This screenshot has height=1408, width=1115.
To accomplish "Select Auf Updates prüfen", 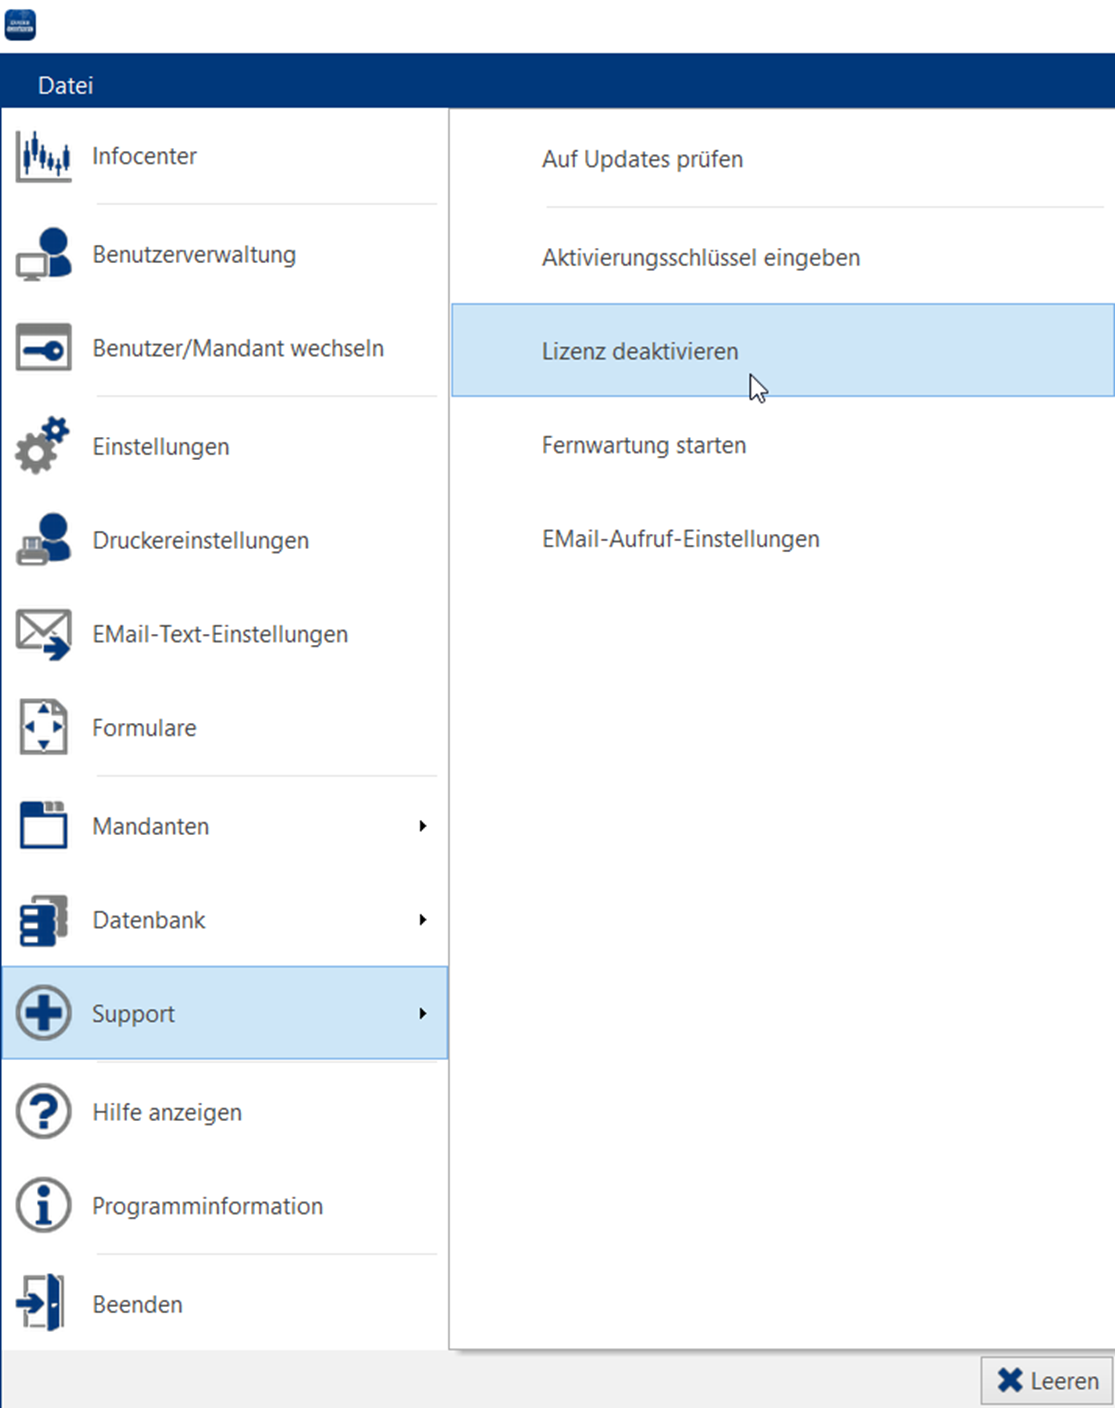I will (642, 160).
